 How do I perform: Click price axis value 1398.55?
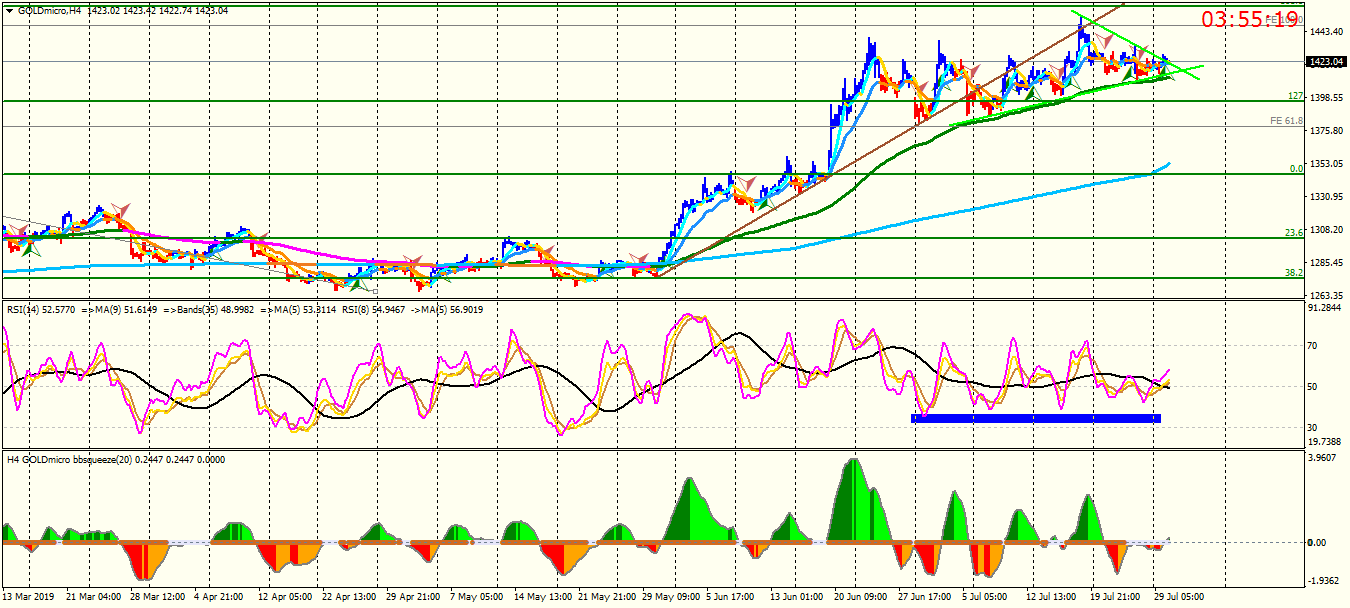tap(1325, 98)
